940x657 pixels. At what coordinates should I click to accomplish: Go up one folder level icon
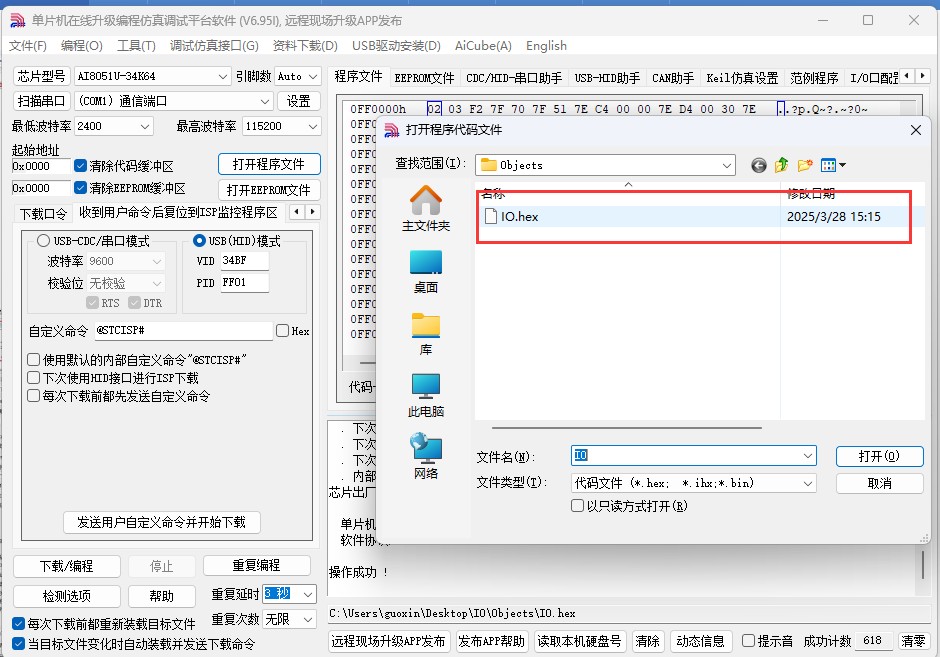[781, 165]
